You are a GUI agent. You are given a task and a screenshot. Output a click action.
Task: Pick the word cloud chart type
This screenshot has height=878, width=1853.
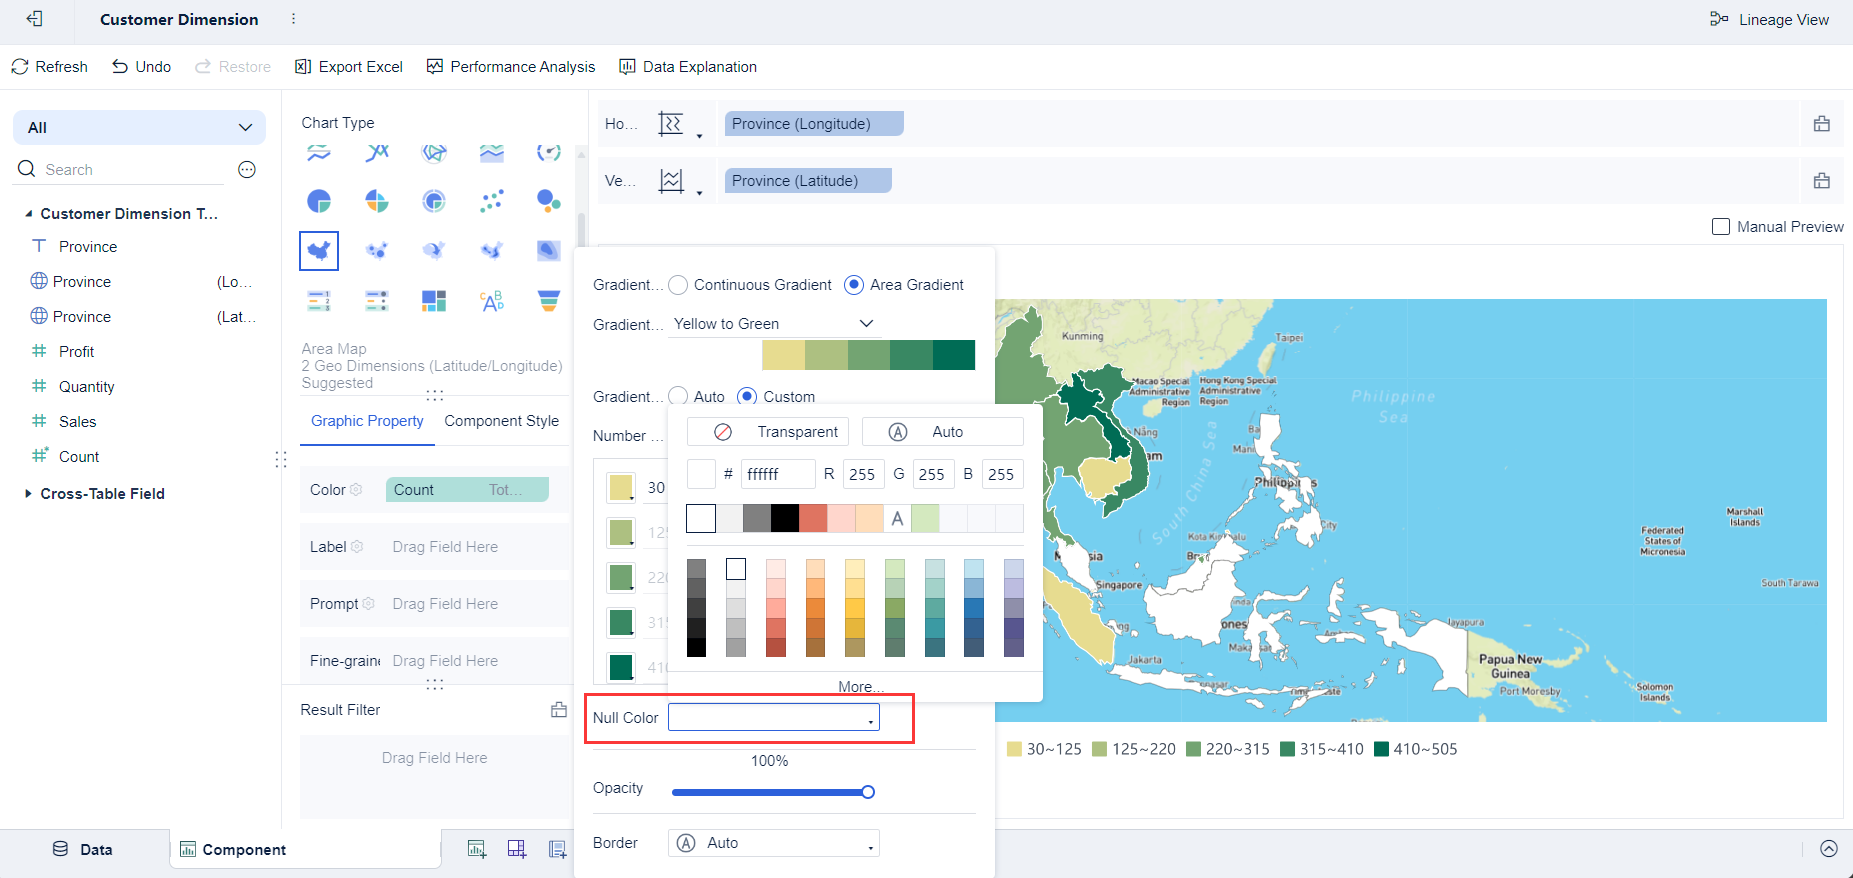pyautogui.click(x=491, y=300)
